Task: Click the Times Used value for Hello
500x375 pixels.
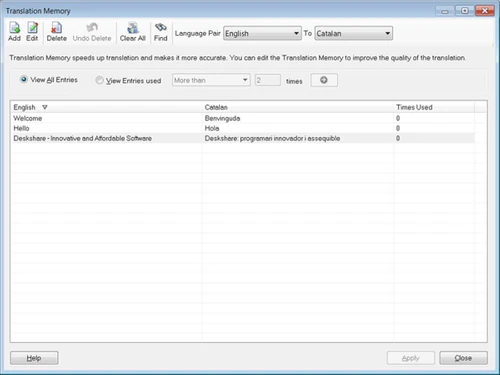Action: point(398,128)
